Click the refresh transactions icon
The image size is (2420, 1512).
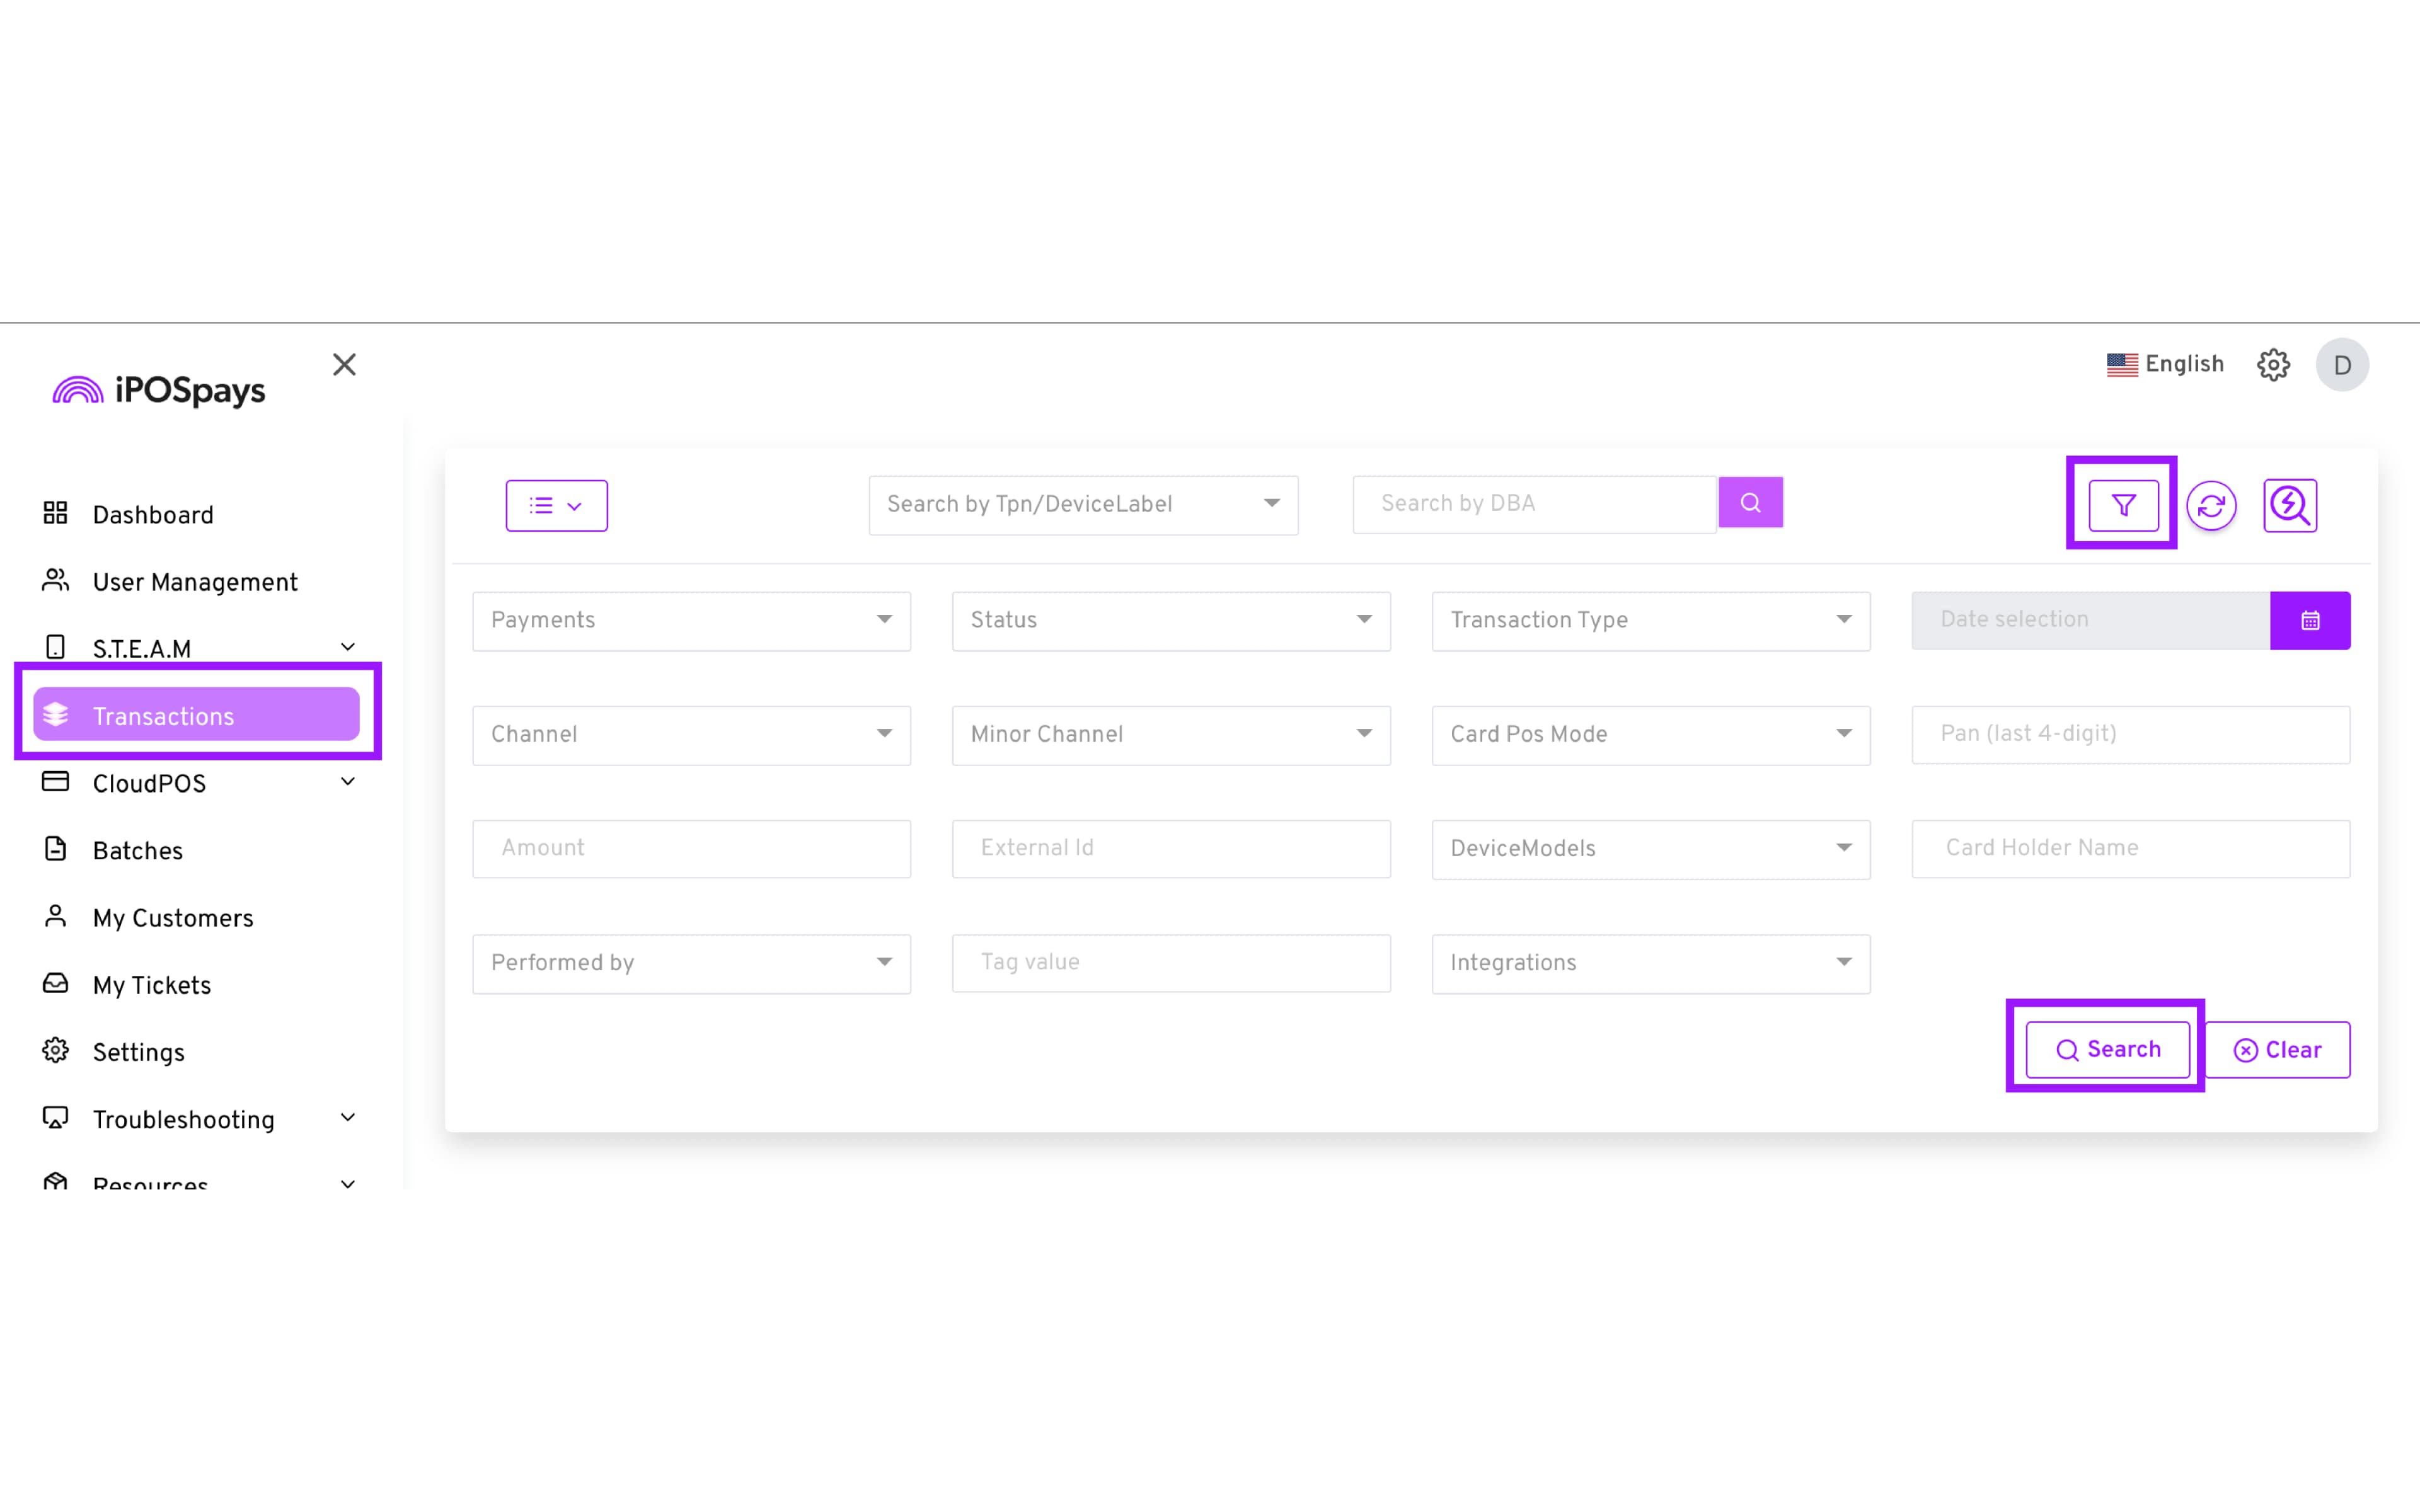[2211, 506]
